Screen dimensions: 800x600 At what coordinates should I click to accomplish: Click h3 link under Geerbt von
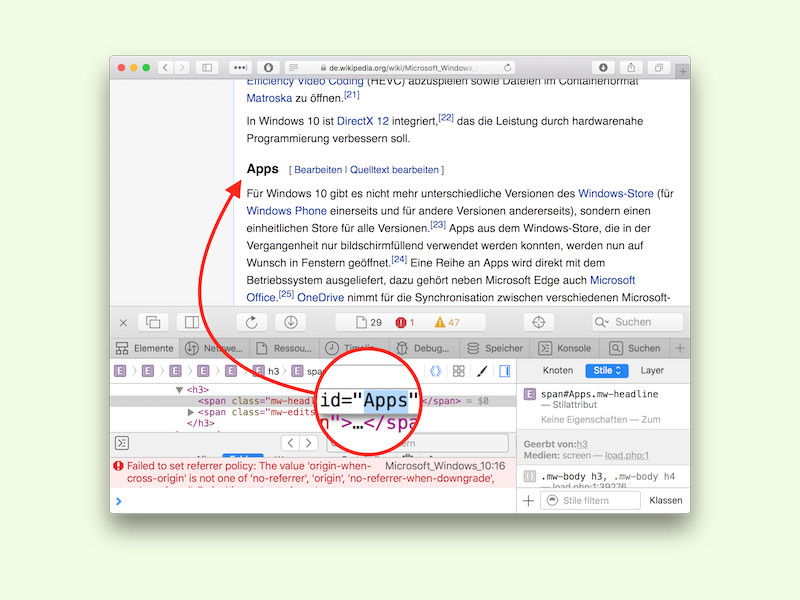[x=582, y=444]
